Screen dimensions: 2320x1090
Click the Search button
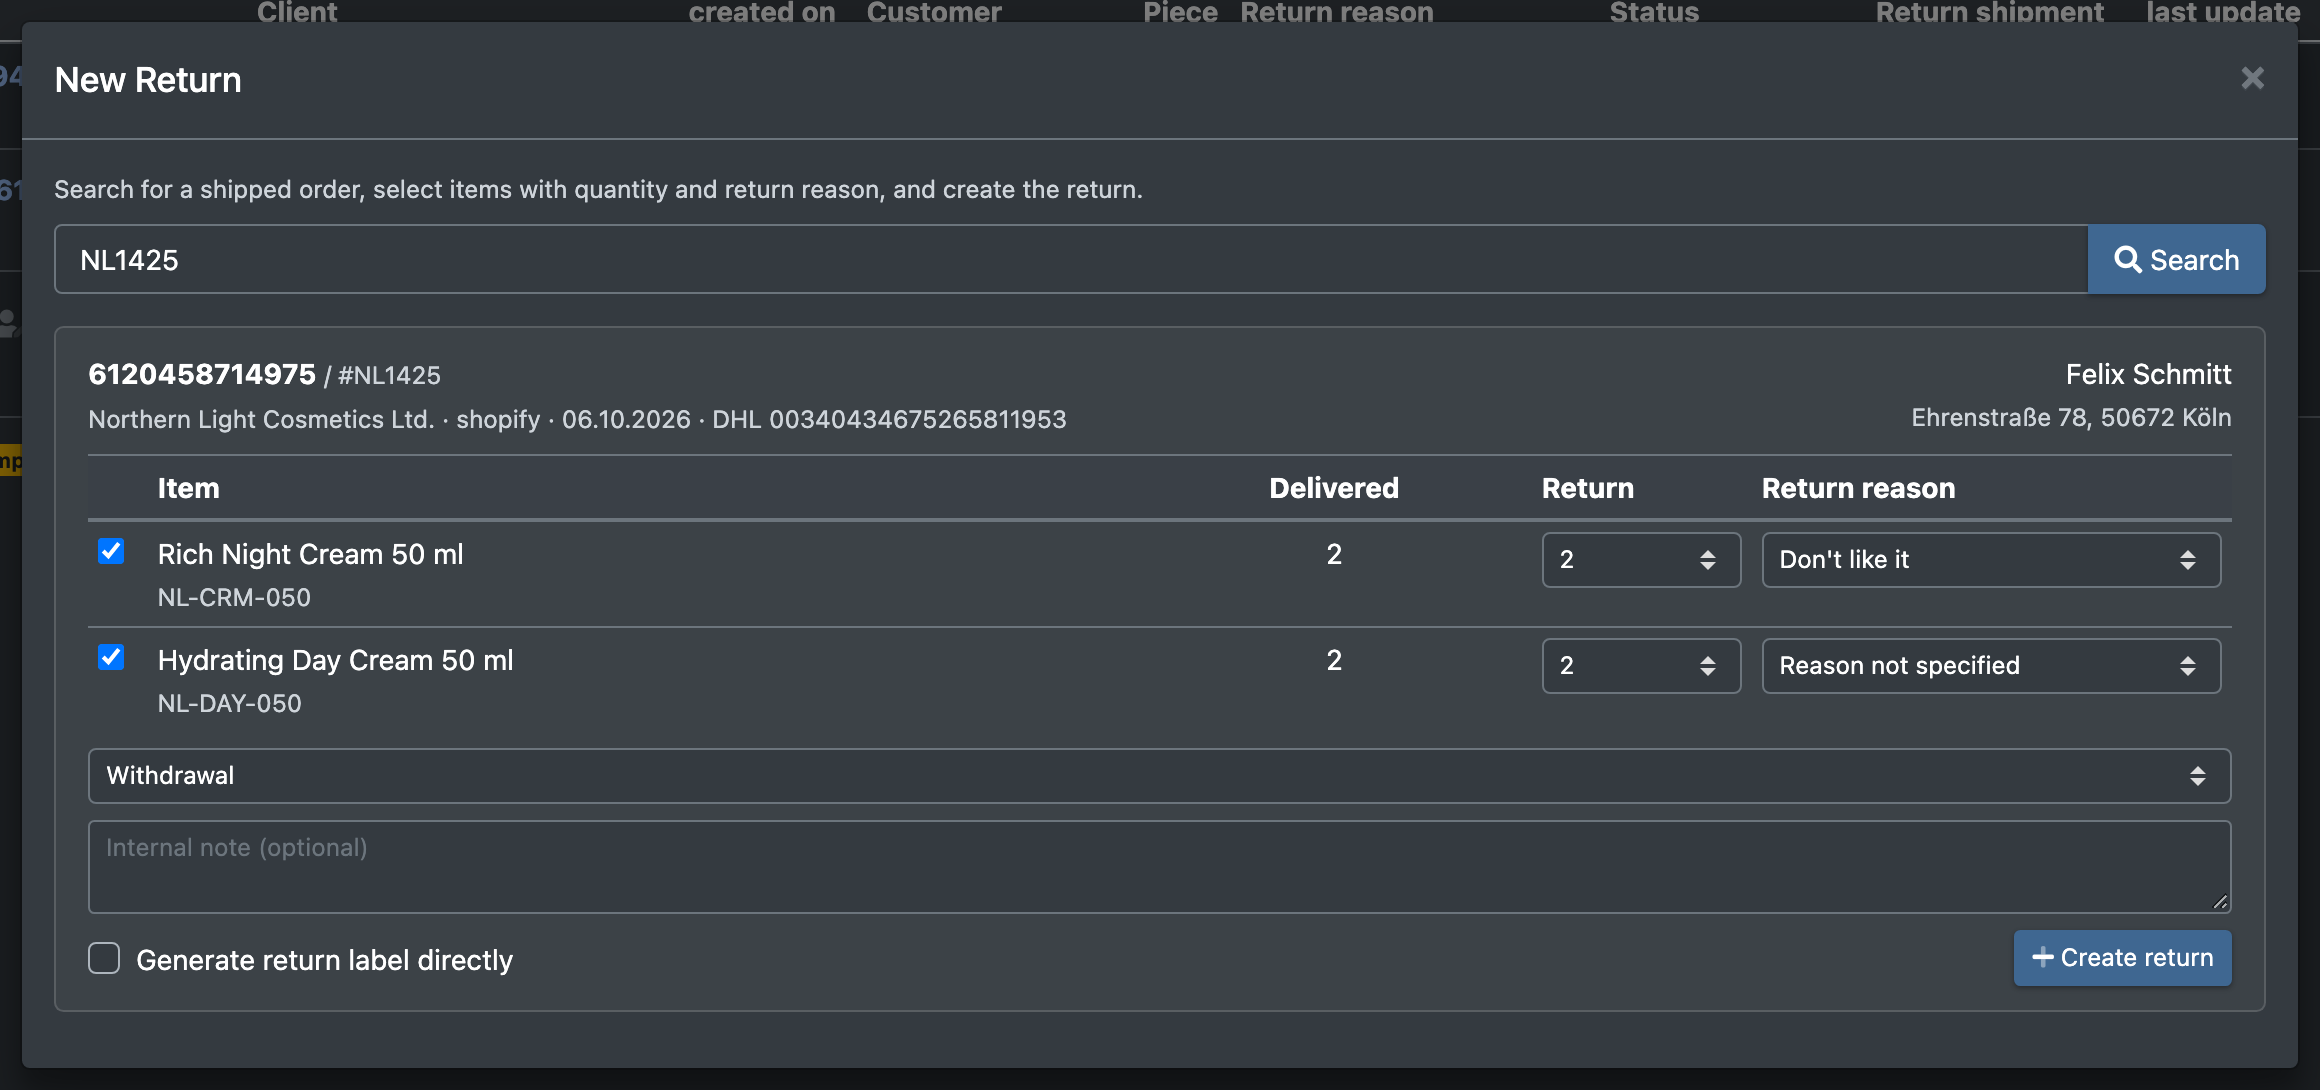2176,260
